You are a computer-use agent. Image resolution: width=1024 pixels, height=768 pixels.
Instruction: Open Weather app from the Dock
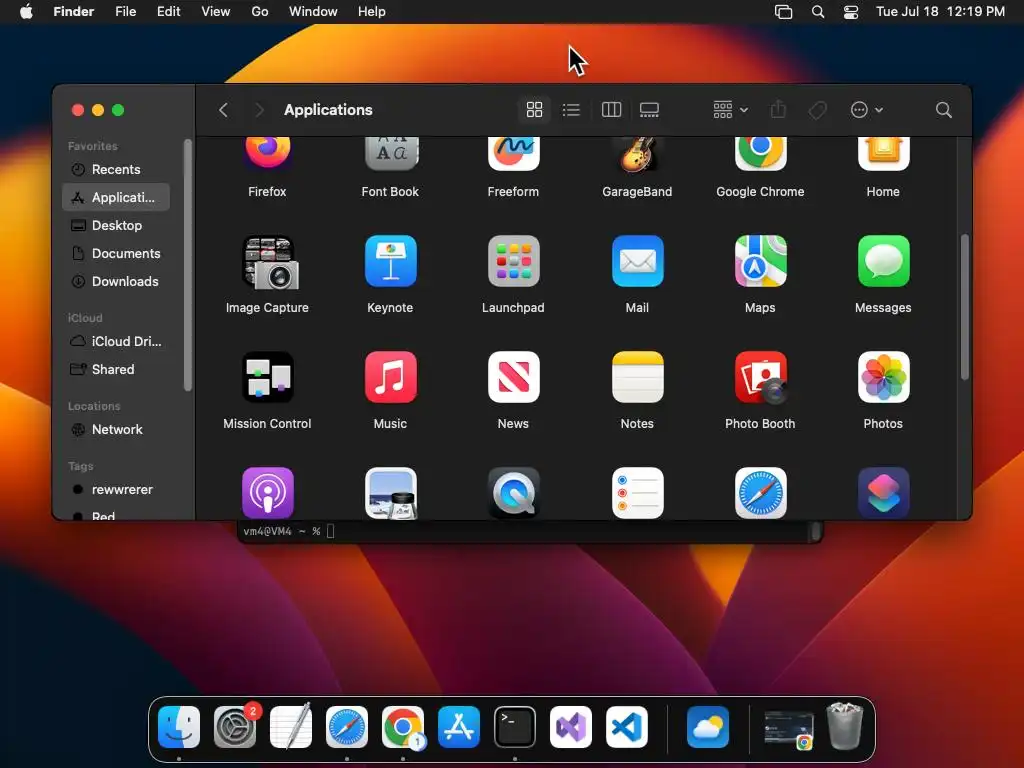[x=708, y=727]
